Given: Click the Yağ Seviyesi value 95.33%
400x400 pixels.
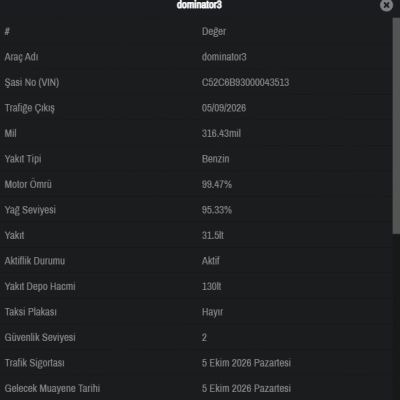Looking at the screenshot, I should coord(217,210).
